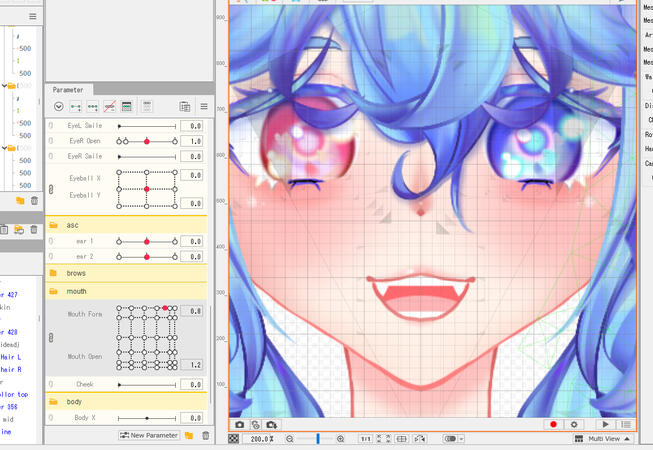
Task: Open the canvas settings gear icon
Action: click(x=575, y=424)
